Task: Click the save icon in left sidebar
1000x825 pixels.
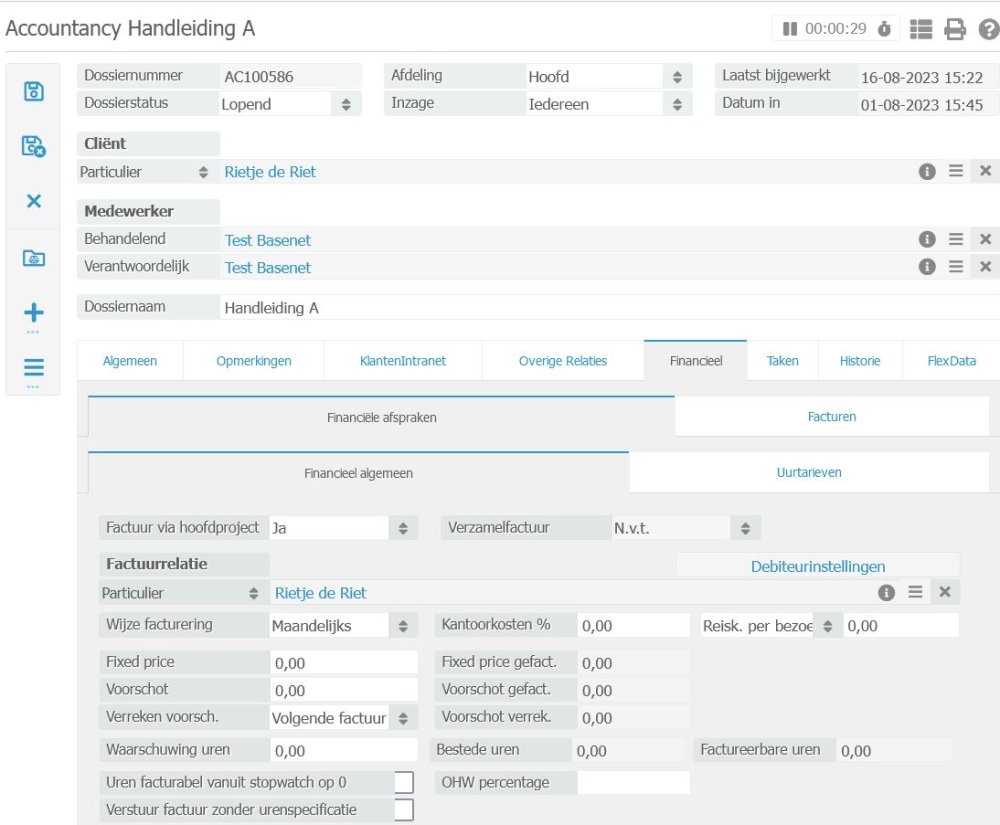Action: coord(33,92)
